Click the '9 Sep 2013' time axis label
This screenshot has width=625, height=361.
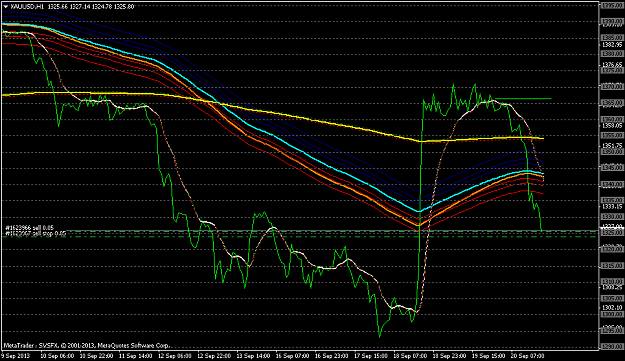tap(15, 356)
